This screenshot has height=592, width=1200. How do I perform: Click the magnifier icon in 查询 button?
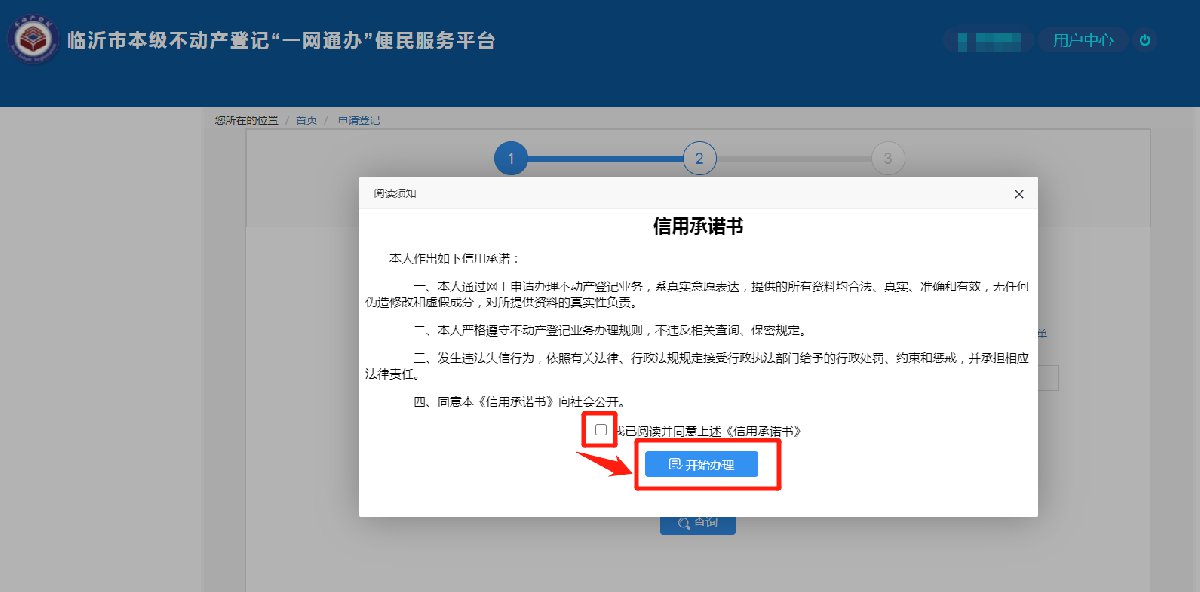684,524
